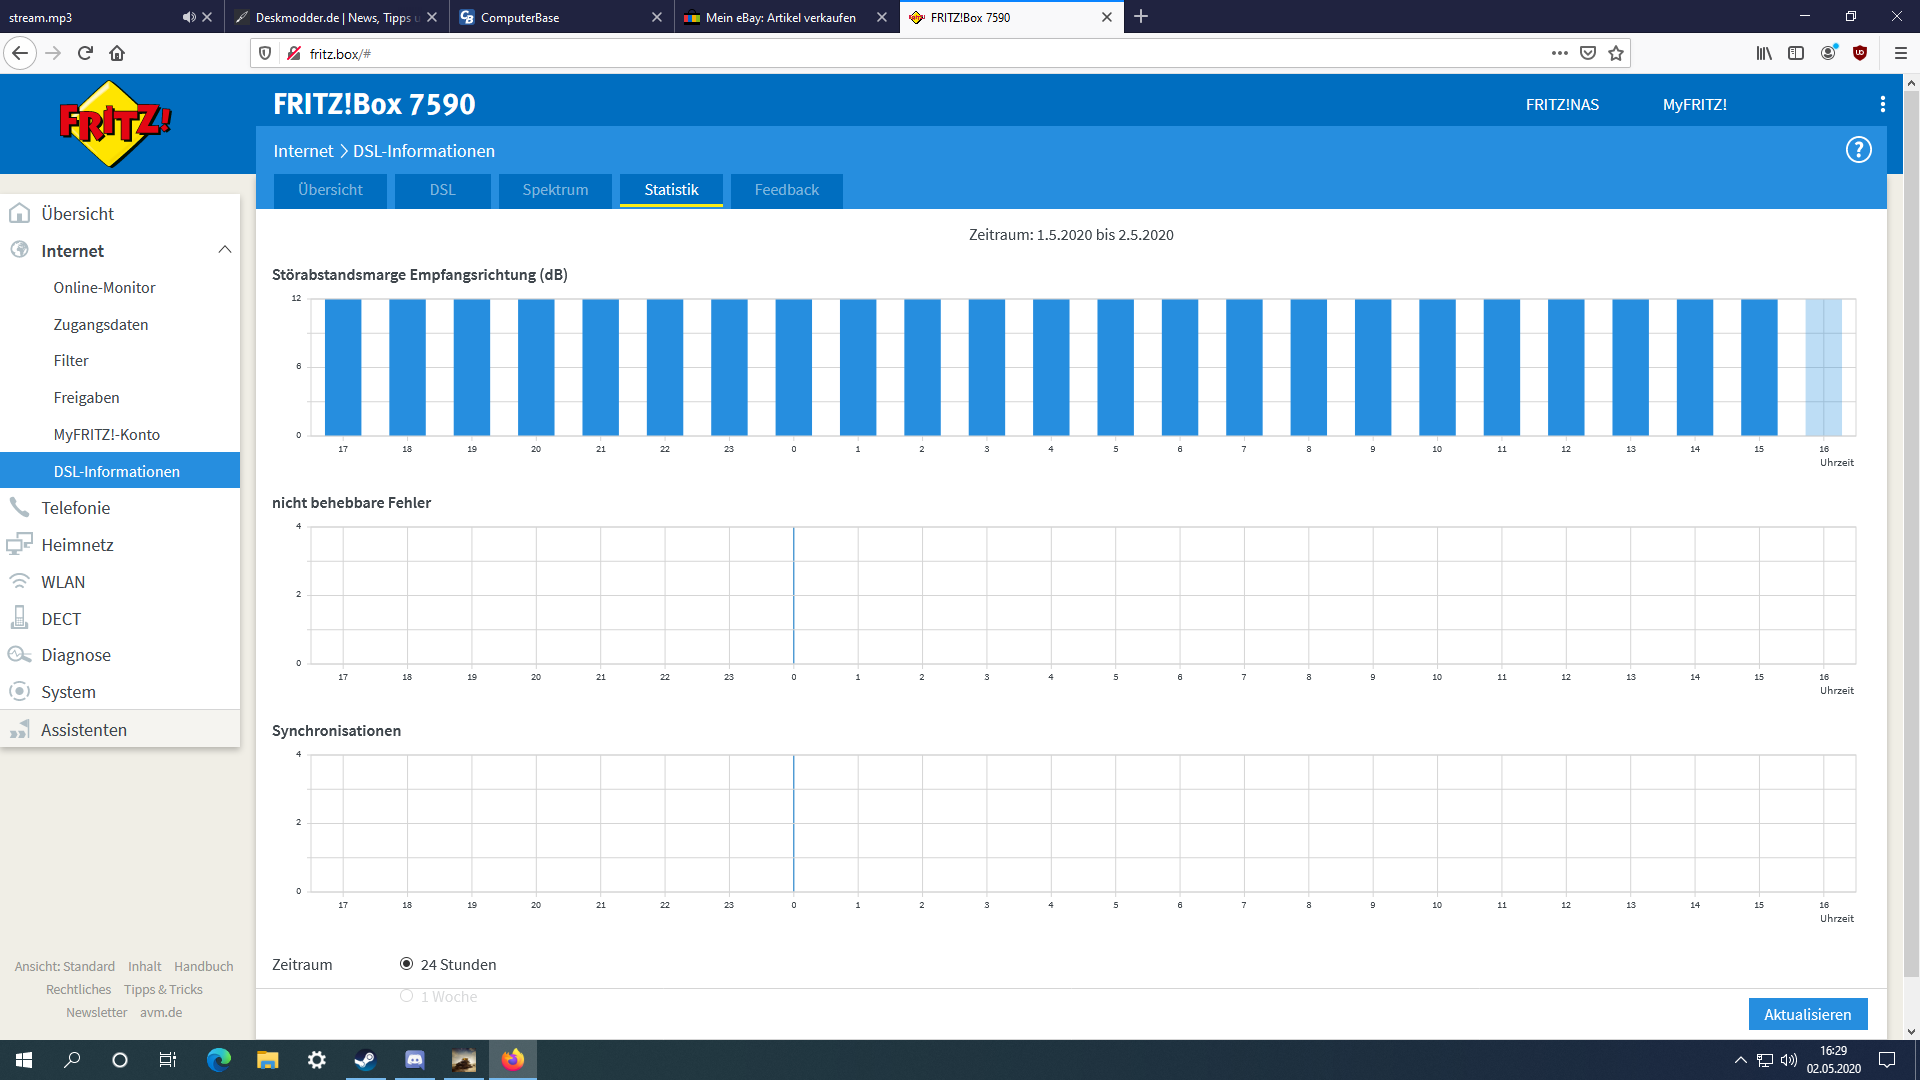Screen dimensions: 1920x1080
Task: Show hidden system tray icons
Action: tap(1740, 1060)
